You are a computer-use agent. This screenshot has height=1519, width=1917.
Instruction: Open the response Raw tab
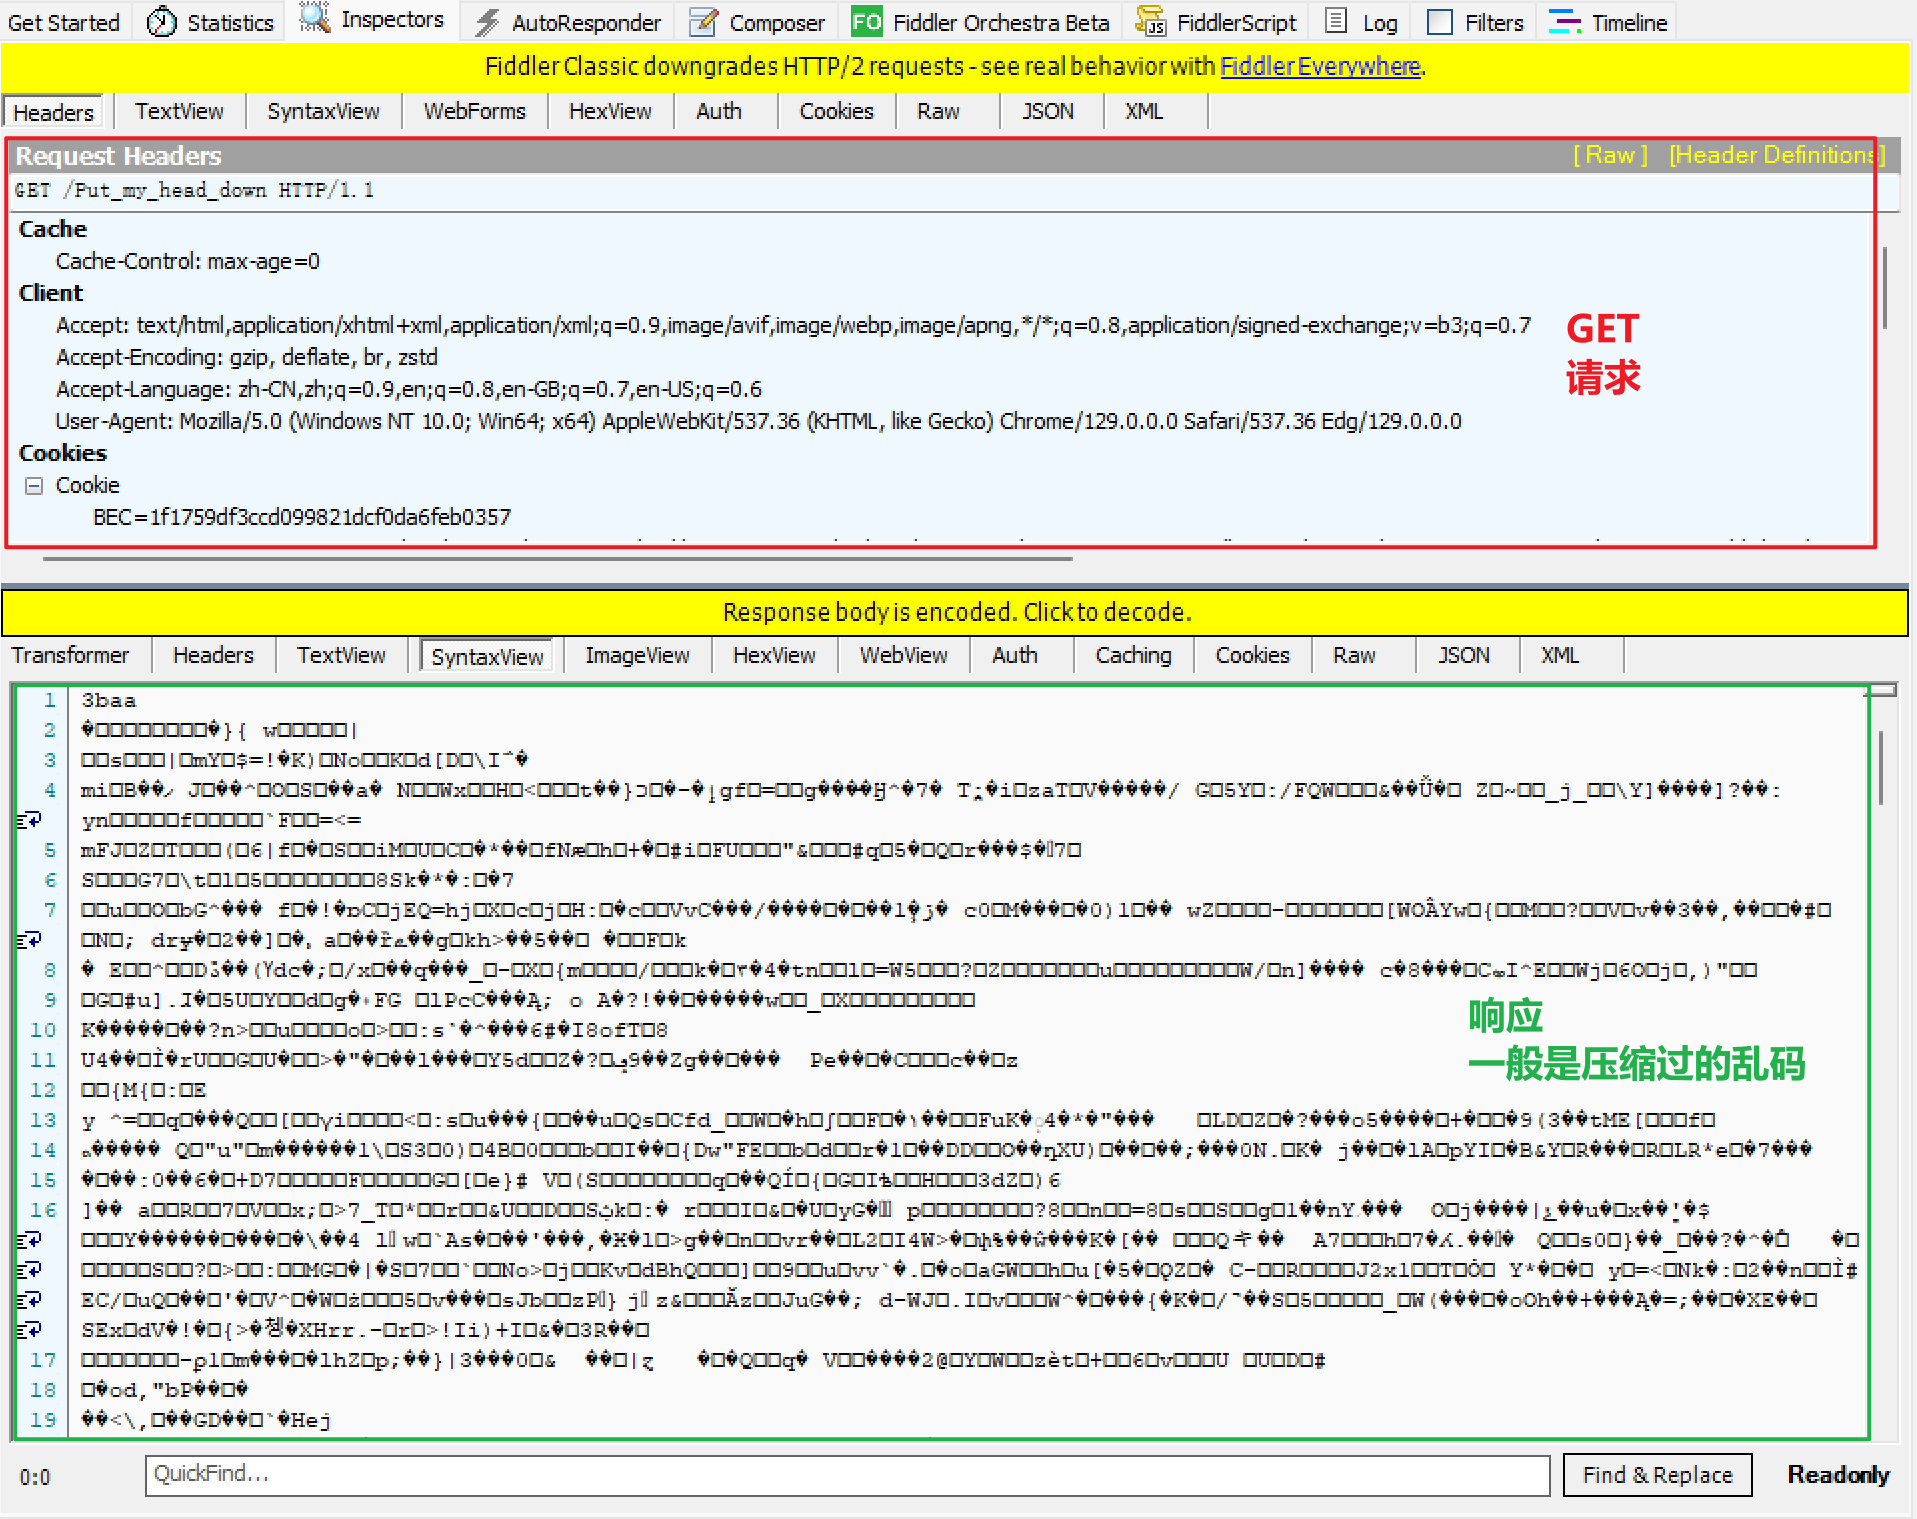1355,655
